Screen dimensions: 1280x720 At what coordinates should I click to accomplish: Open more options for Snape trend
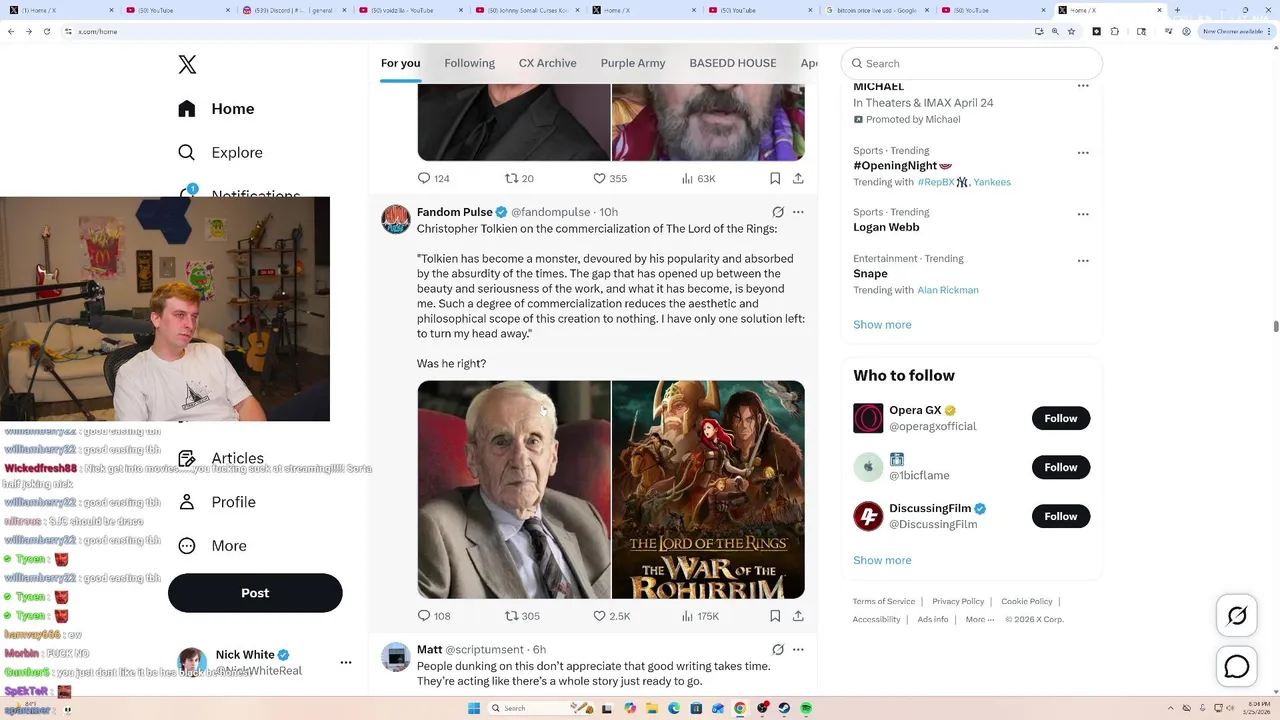(x=1083, y=261)
